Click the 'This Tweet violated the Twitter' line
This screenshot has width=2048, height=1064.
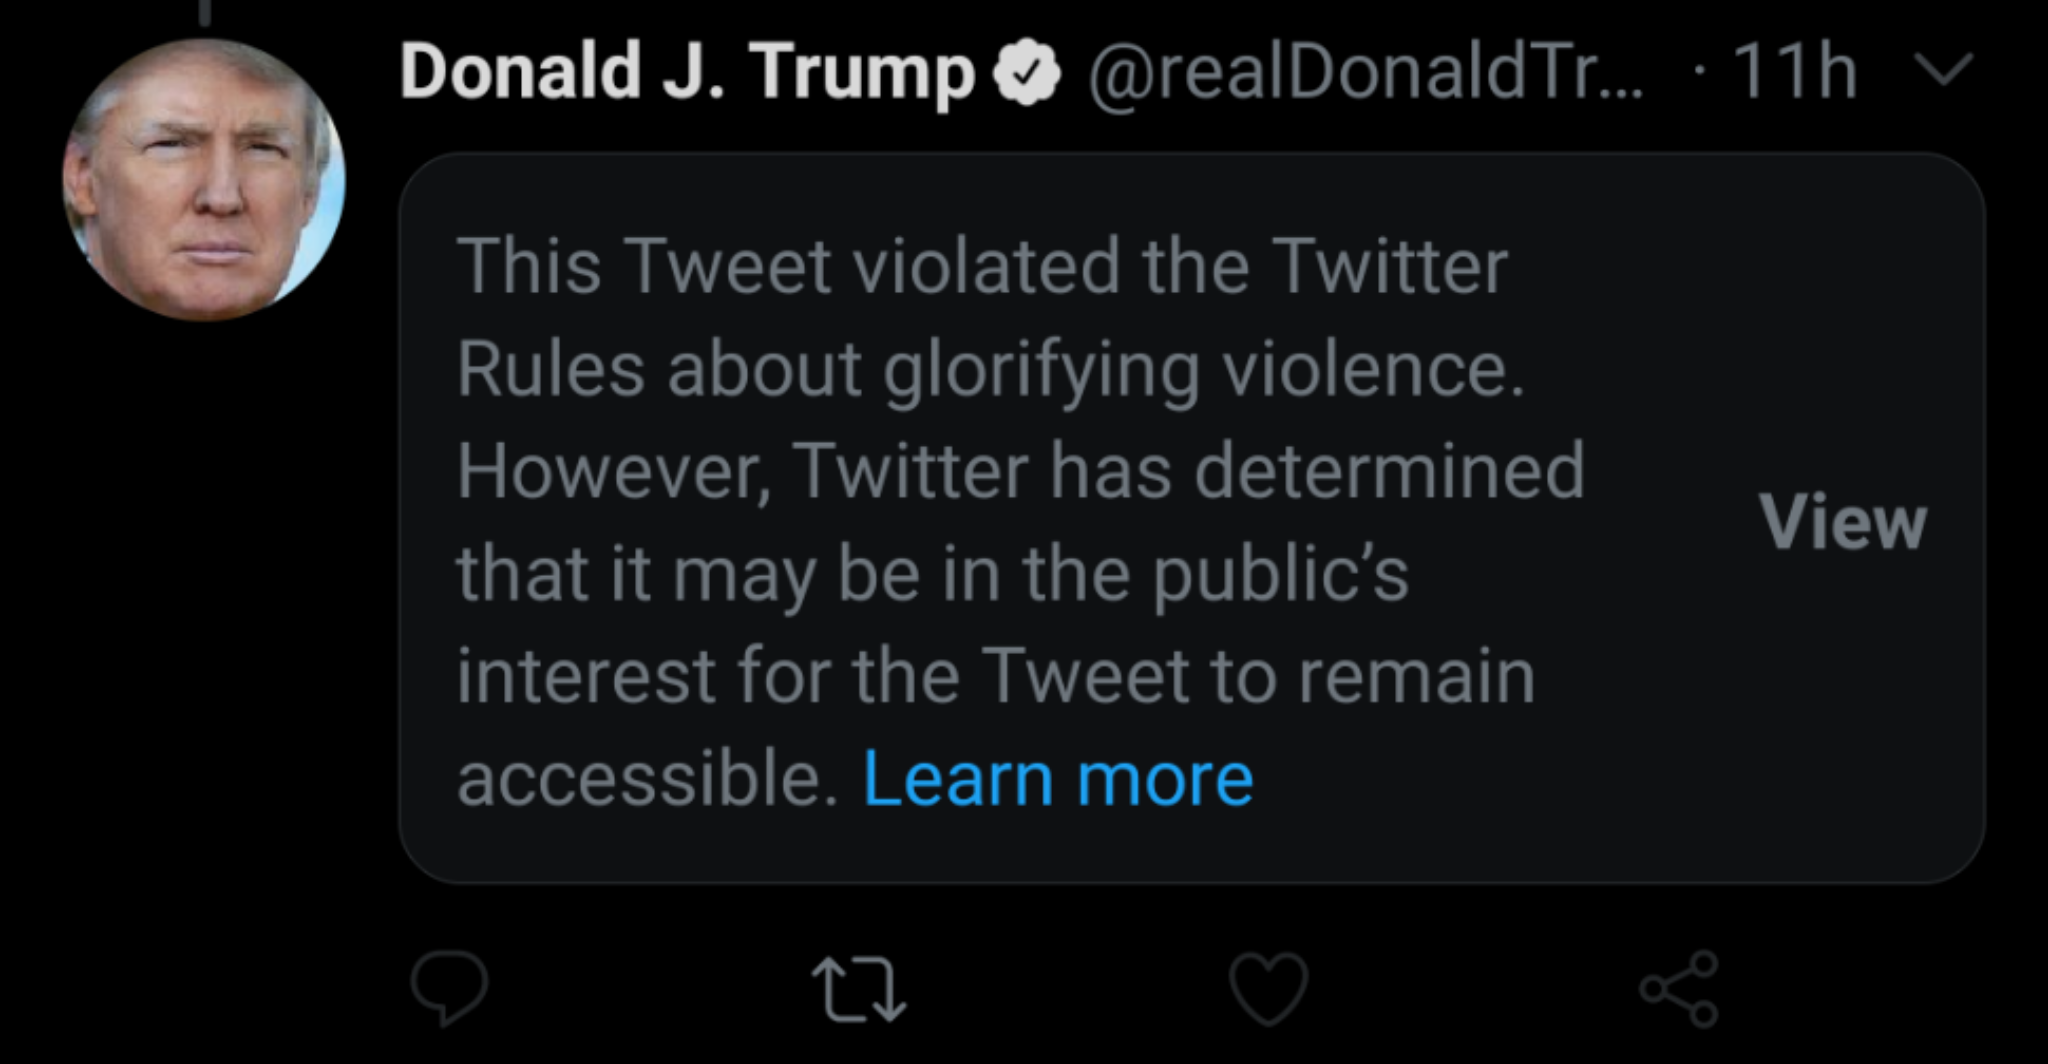(981, 267)
